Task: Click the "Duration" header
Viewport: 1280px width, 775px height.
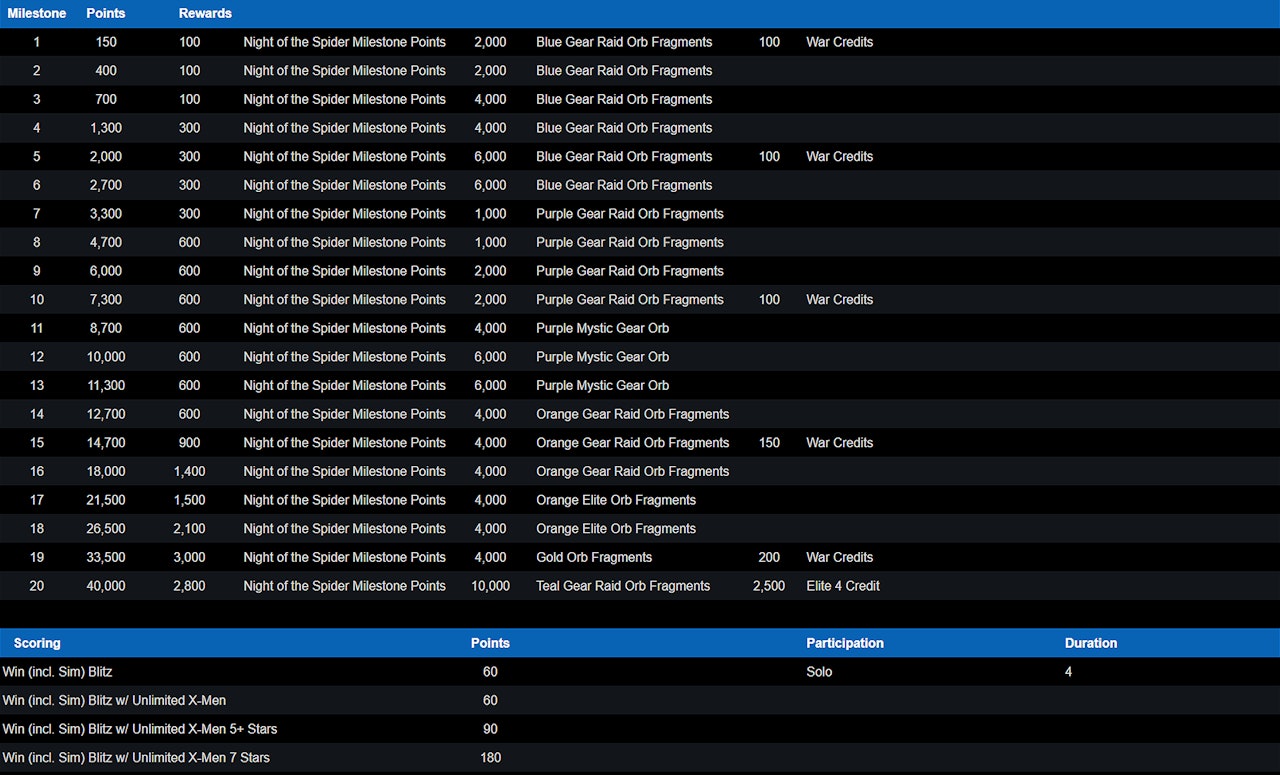Action: (1091, 643)
